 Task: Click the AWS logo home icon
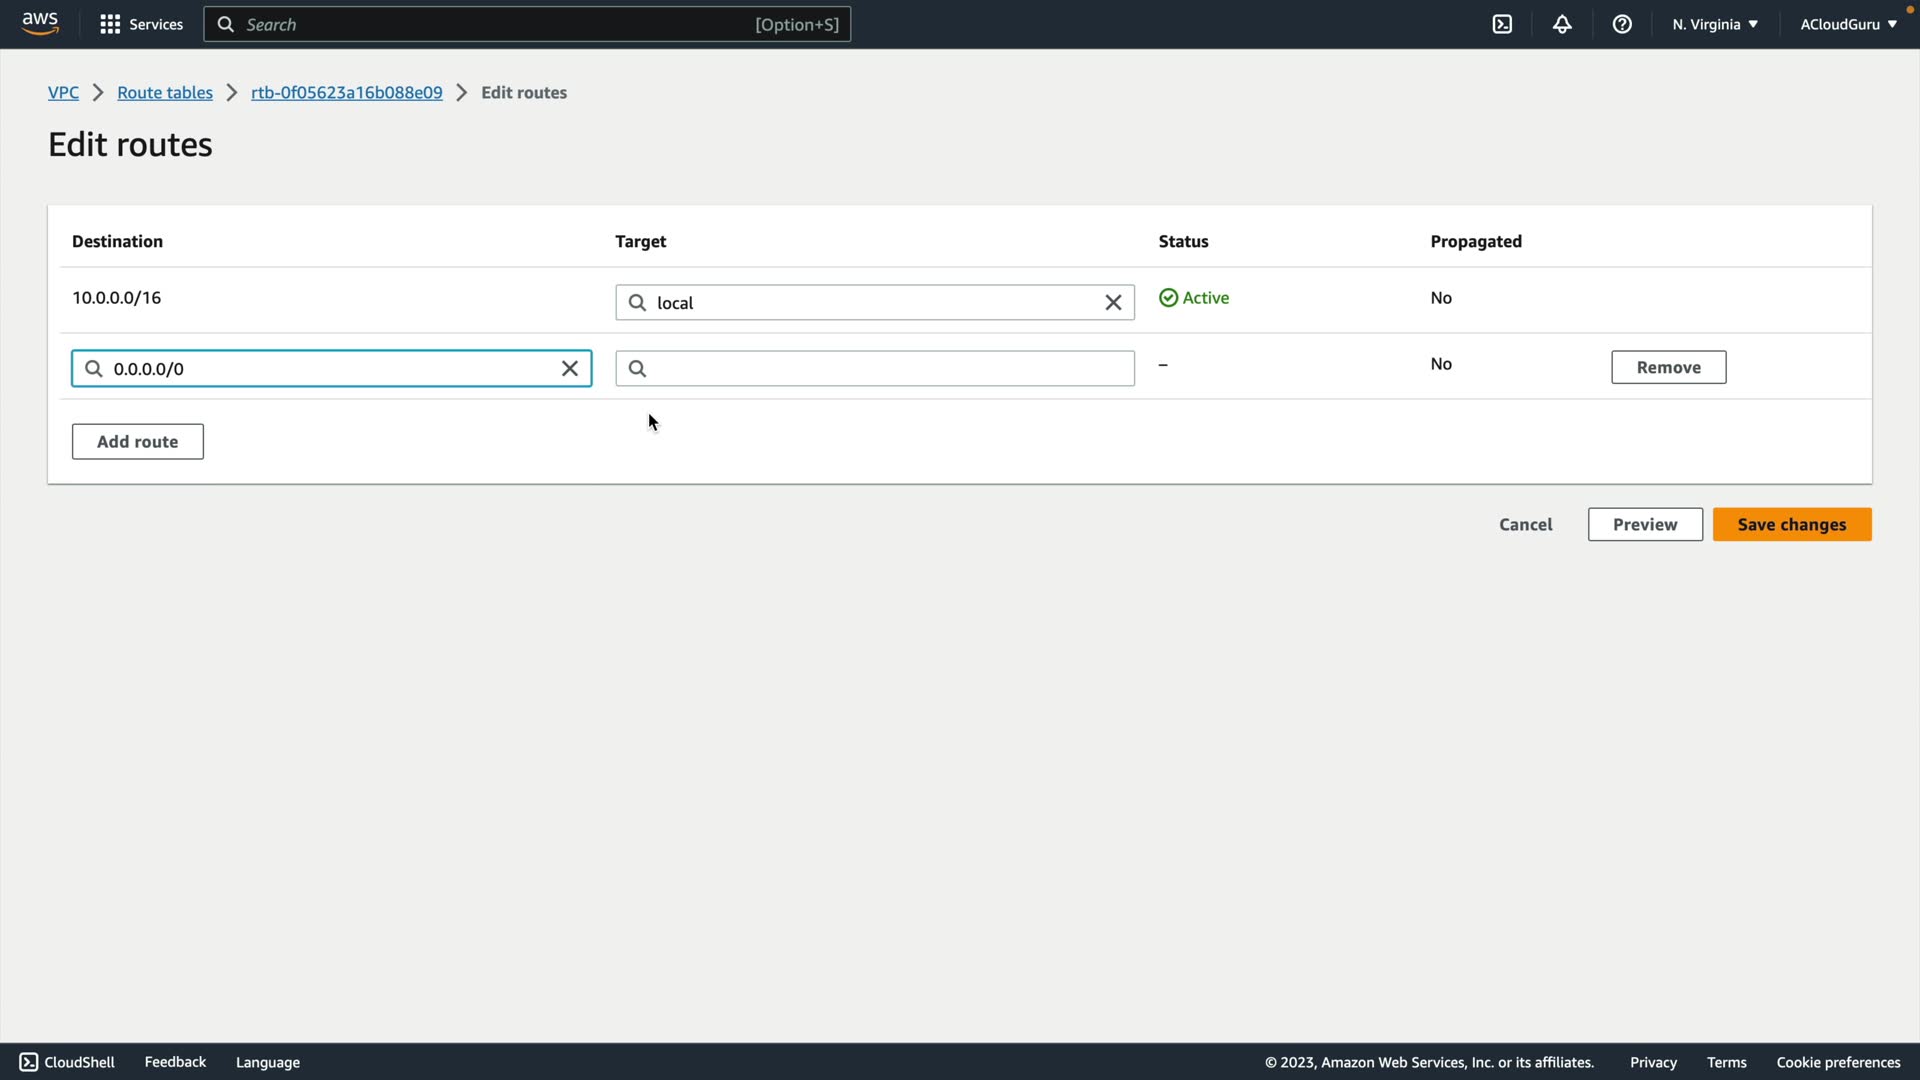tap(40, 24)
